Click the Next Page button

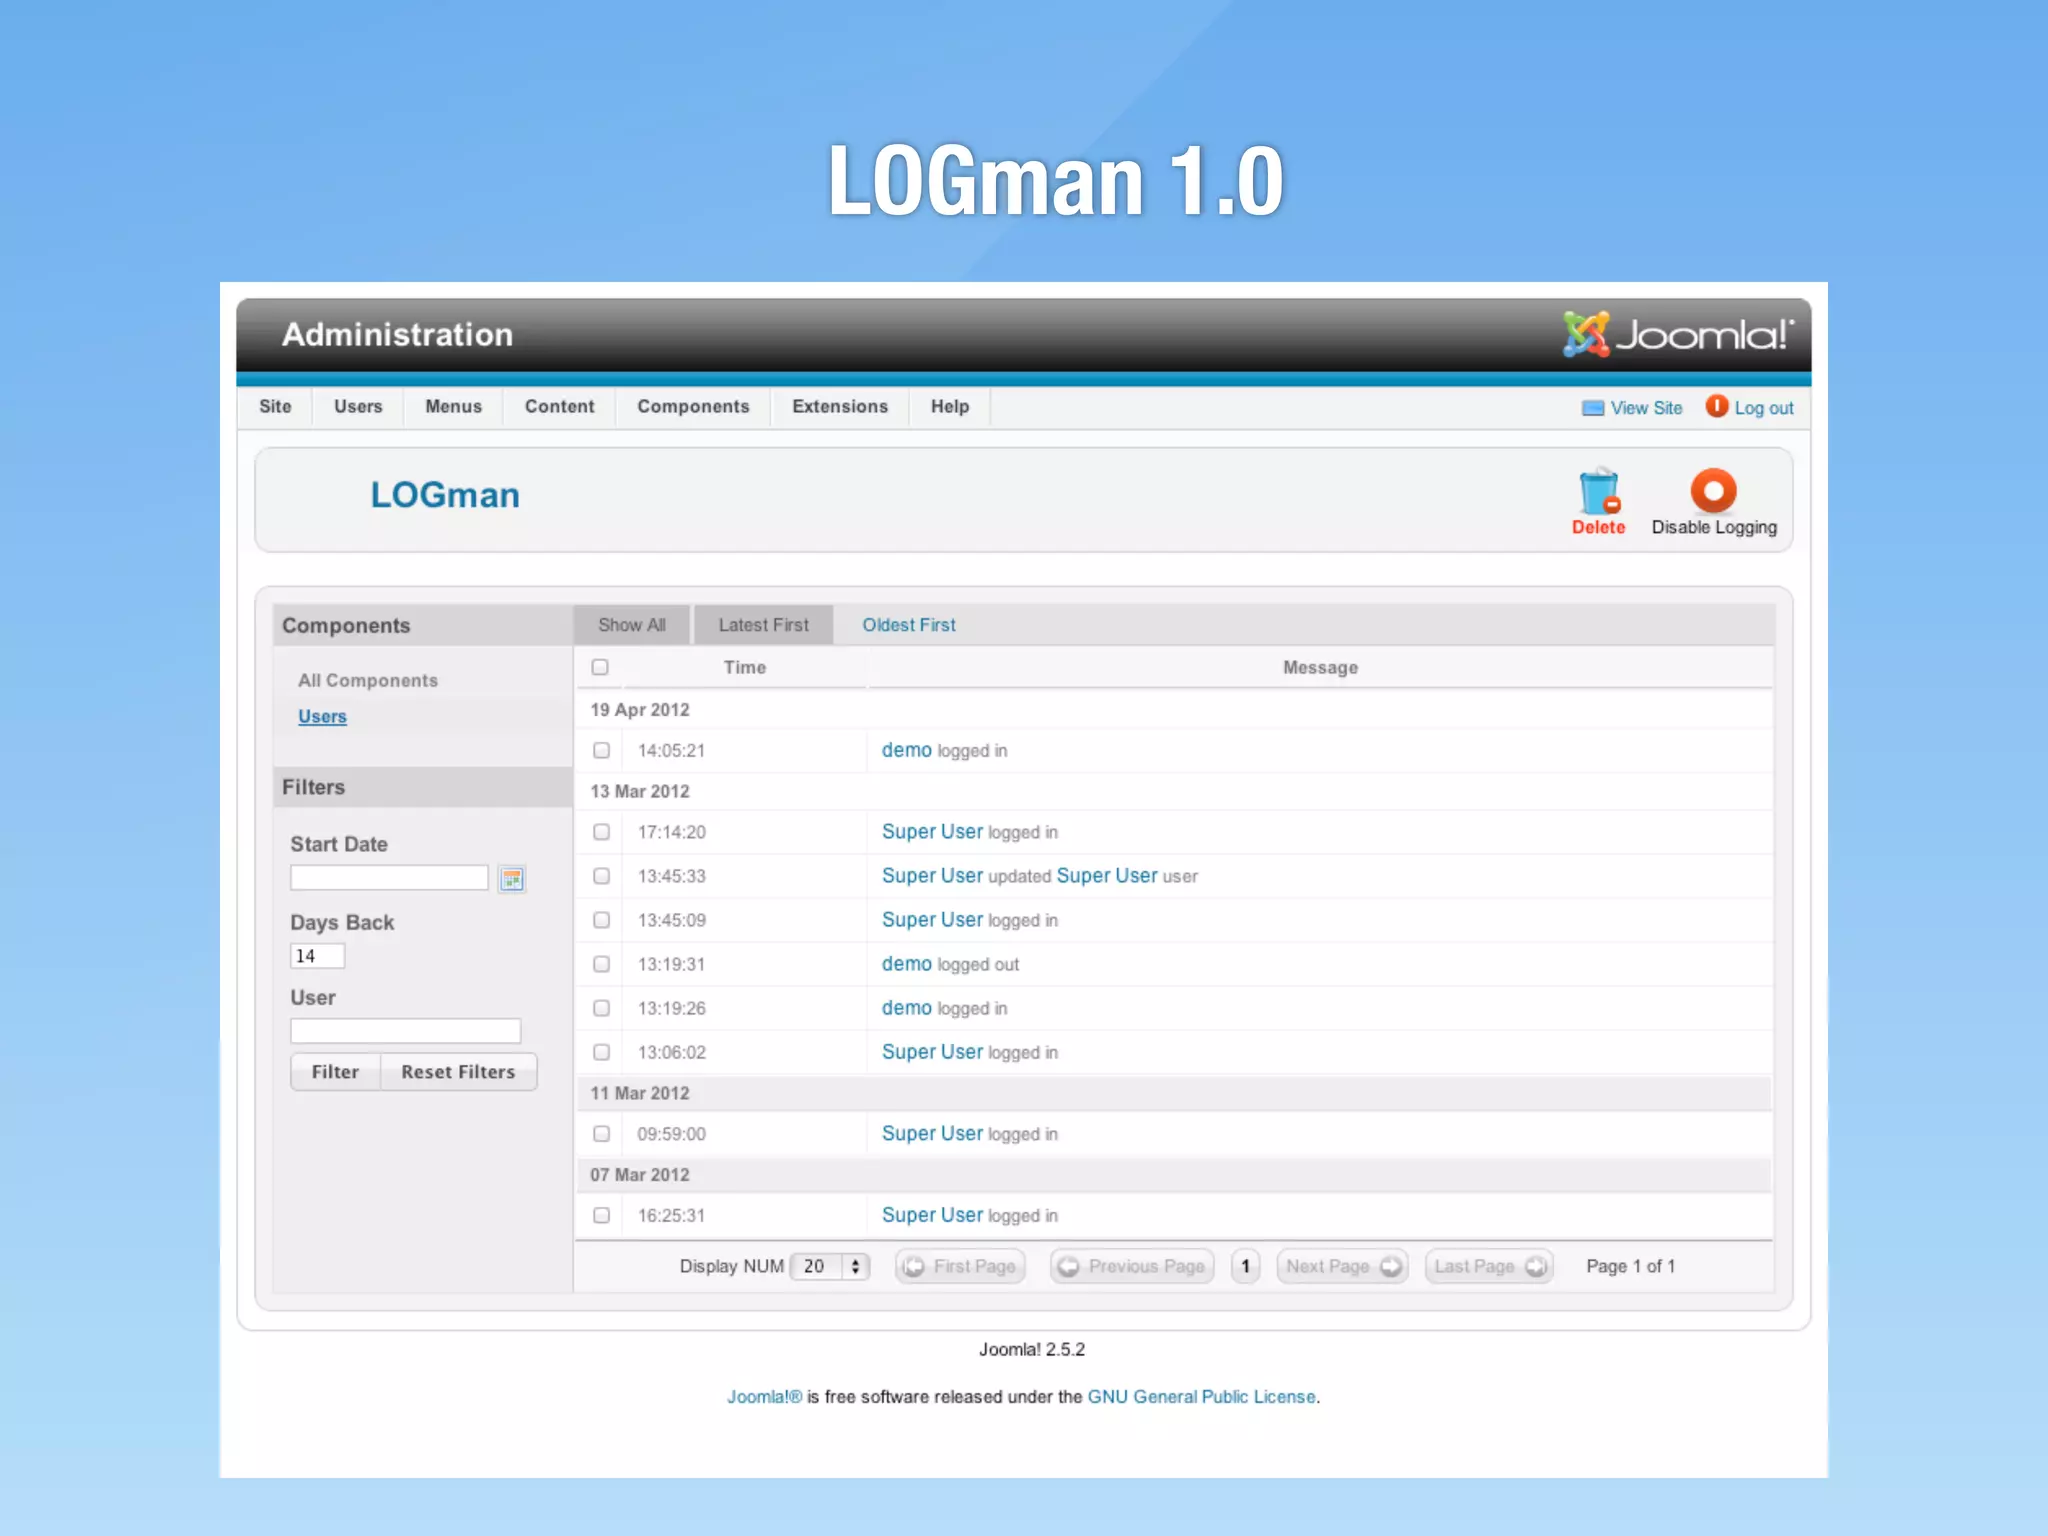(x=1342, y=1266)
